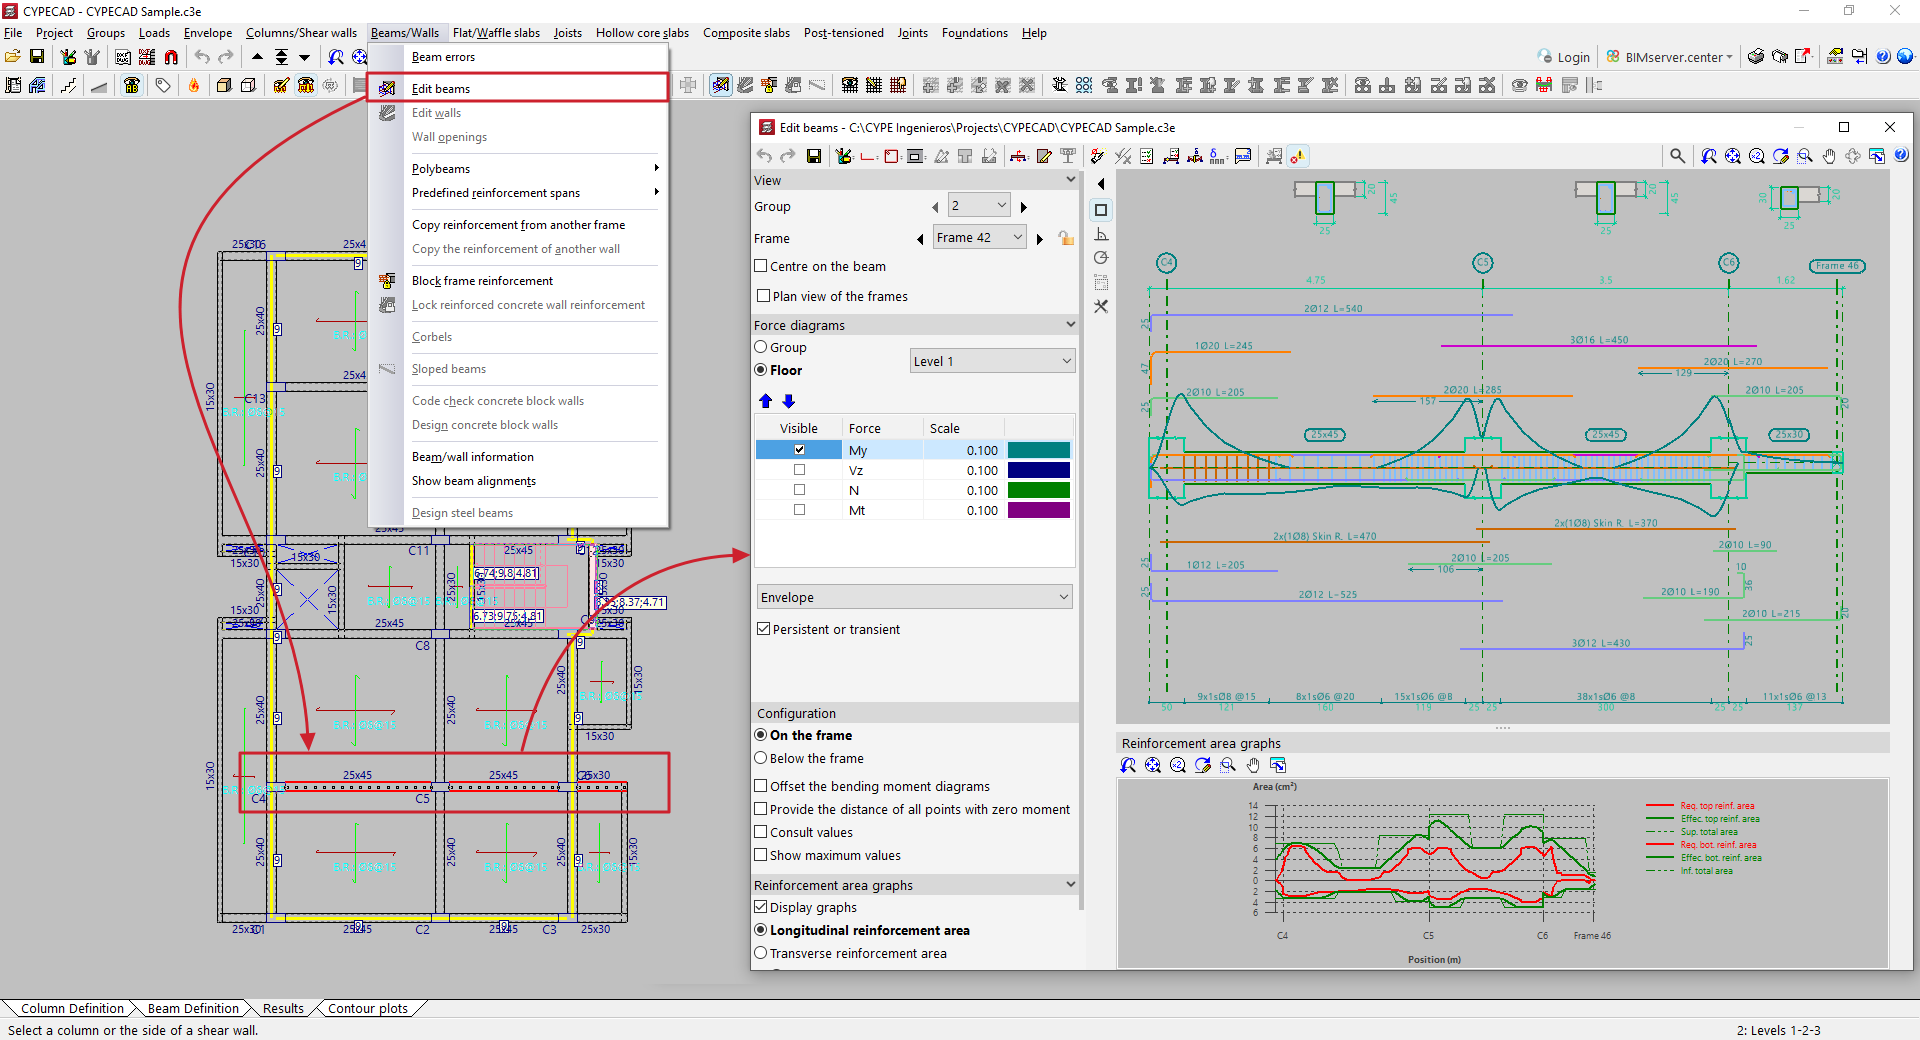Select Below the frame radio button
This screenshot has width=1920, height=1040.
coord(761,758)
